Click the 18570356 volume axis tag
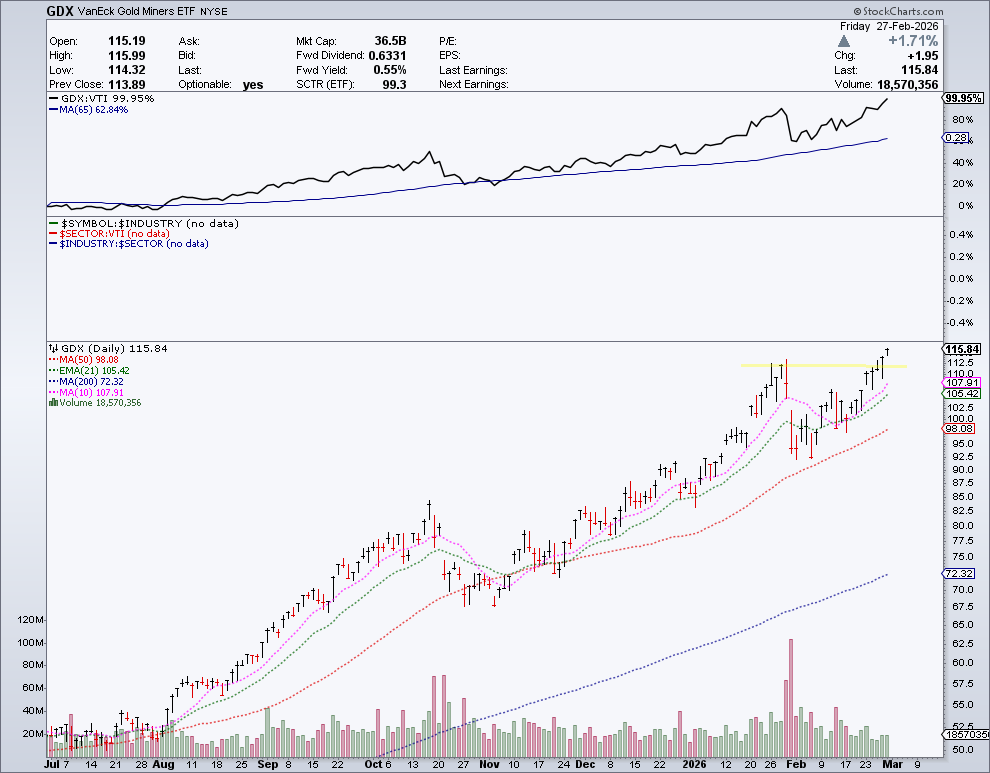 point(966,735)
